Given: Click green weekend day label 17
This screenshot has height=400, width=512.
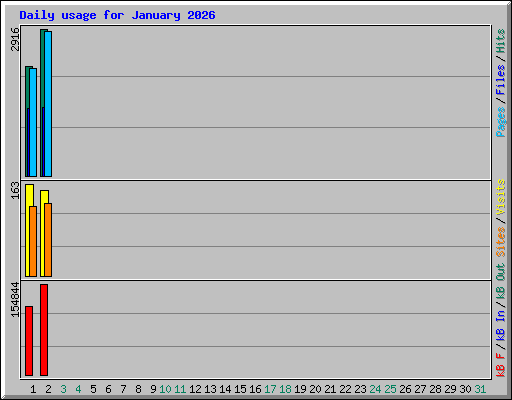Looking at the screenshot, I should point(270,389).
